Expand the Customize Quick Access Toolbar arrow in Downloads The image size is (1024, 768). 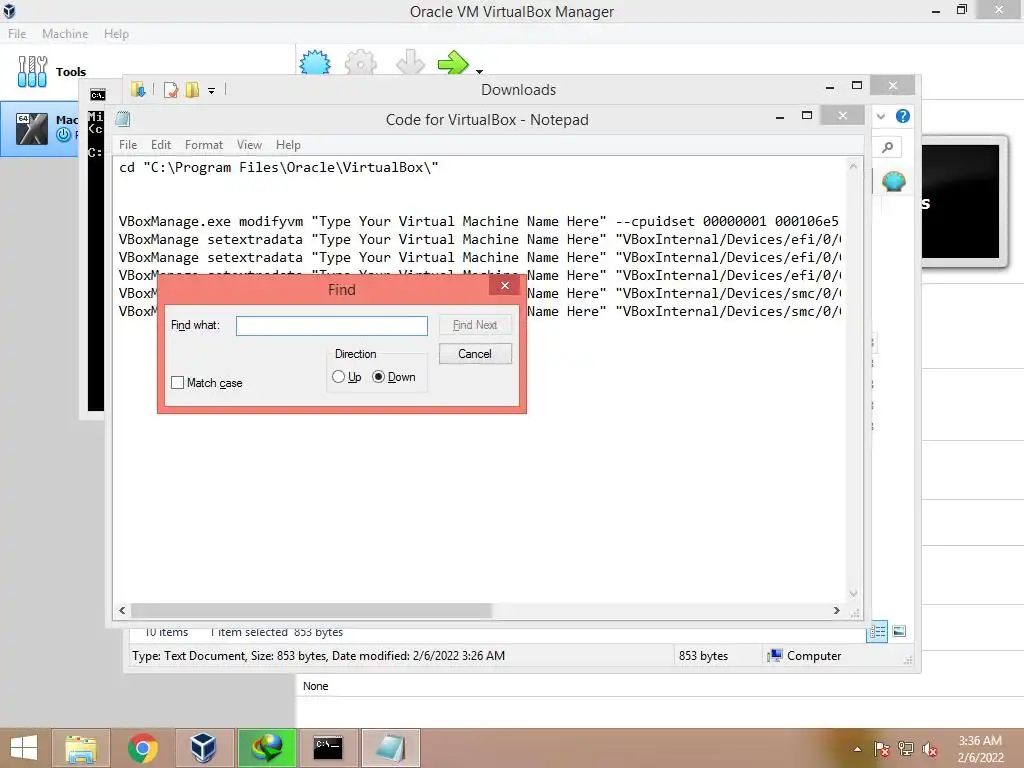(212, 91)
